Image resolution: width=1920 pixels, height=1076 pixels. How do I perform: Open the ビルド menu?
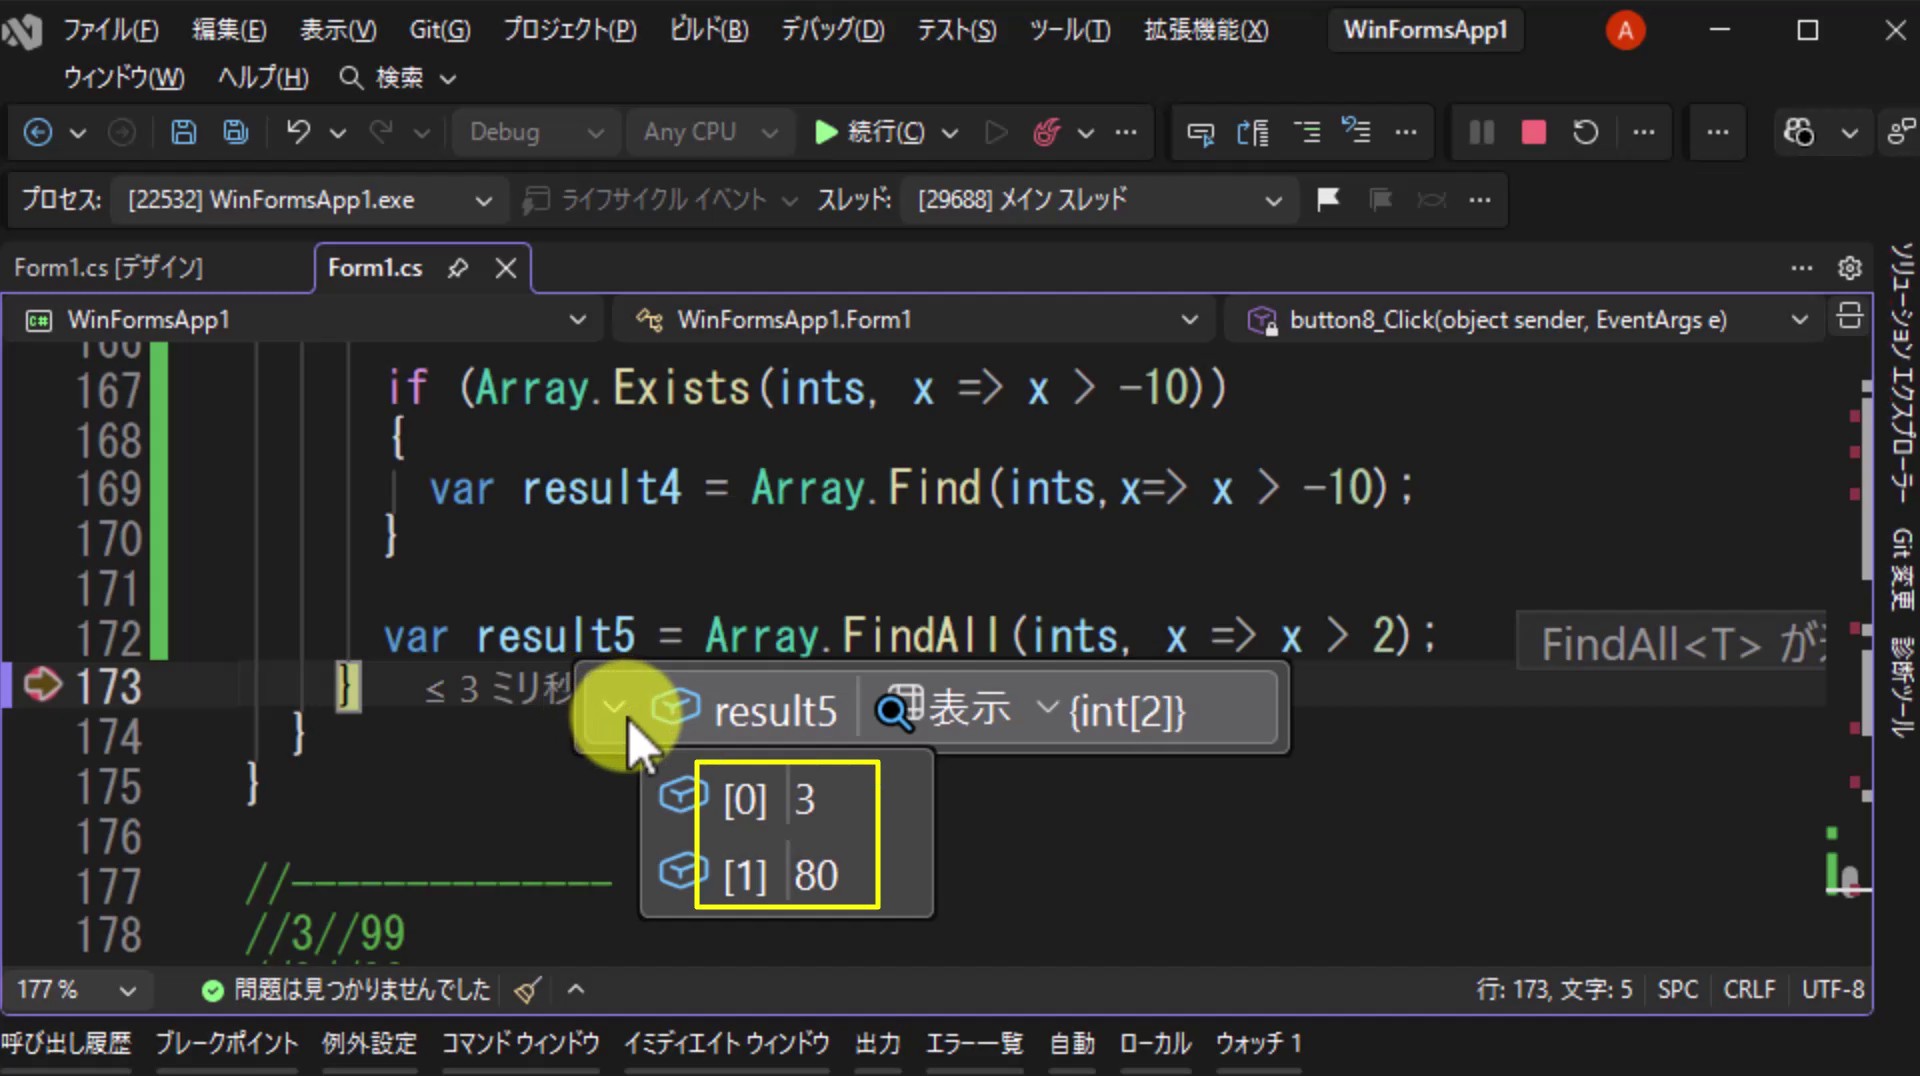tap(708, 30)
